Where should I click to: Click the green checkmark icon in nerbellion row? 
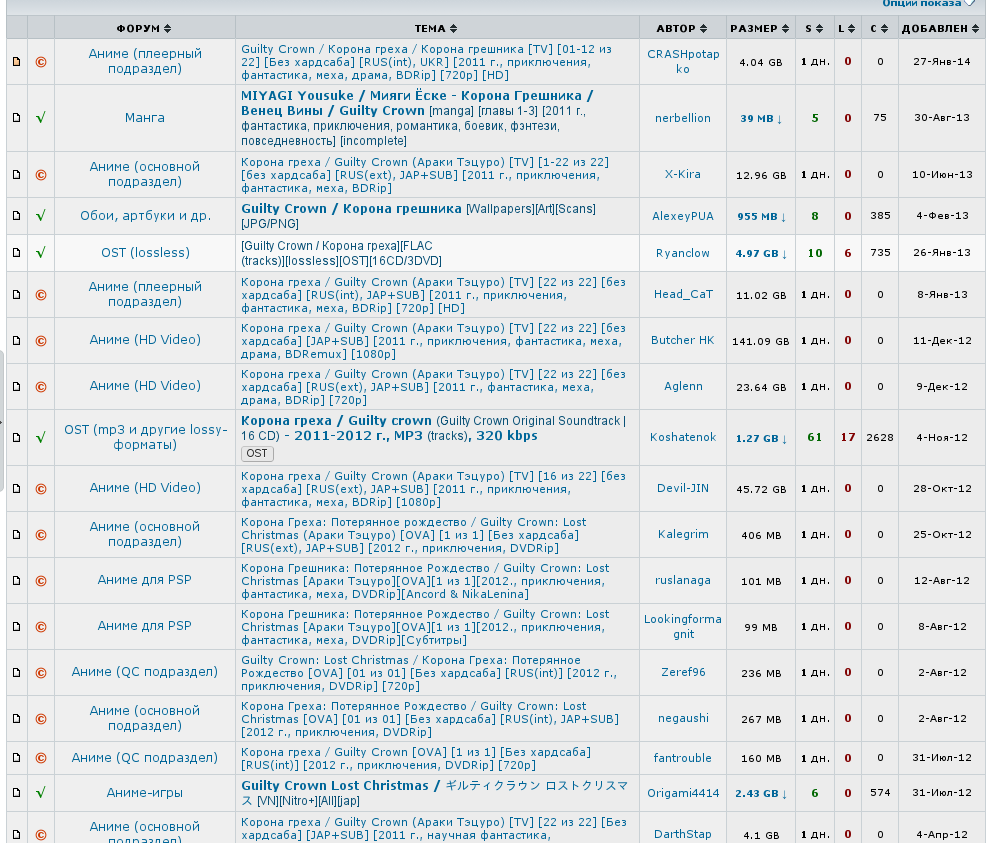(41, 118)
